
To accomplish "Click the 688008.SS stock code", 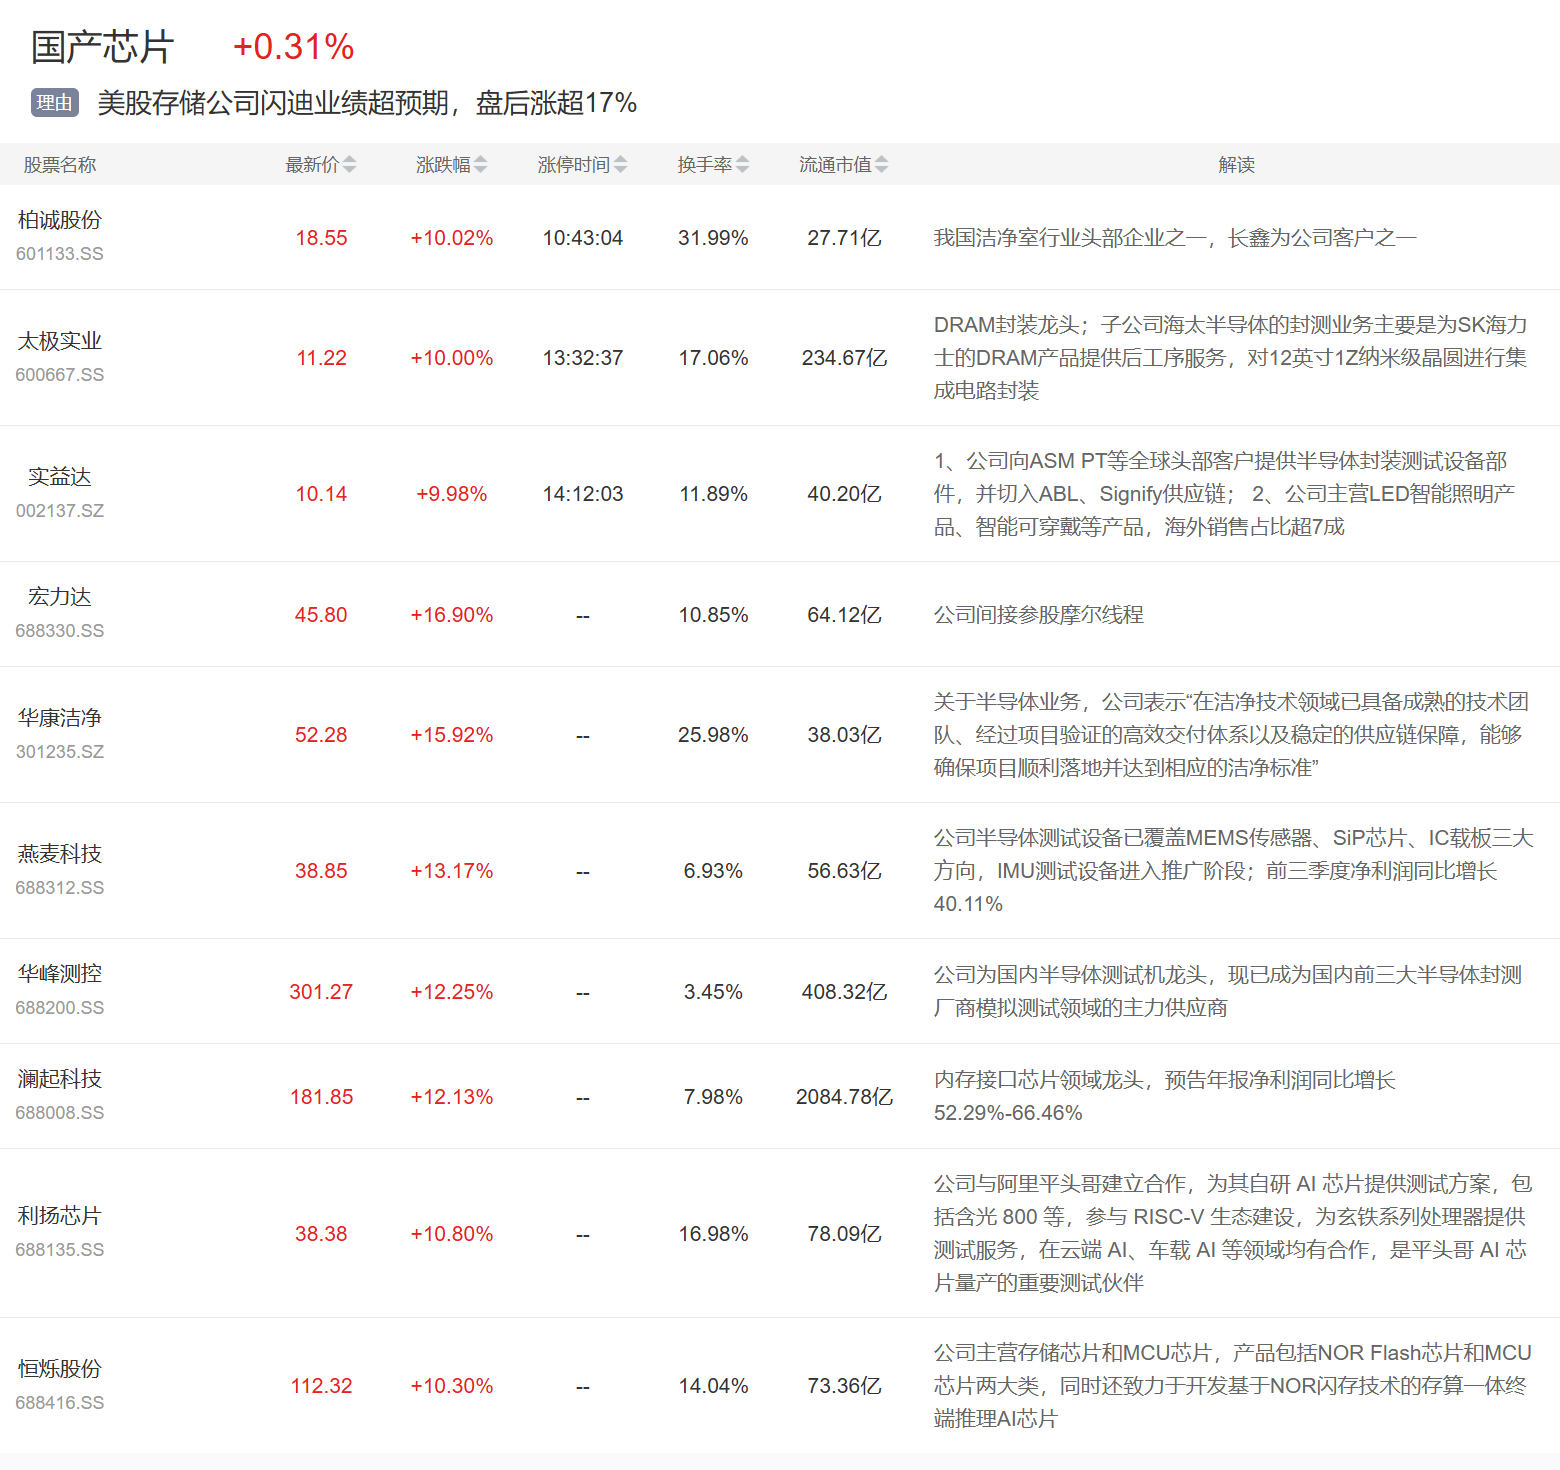I will click(x=60, y=1113).
